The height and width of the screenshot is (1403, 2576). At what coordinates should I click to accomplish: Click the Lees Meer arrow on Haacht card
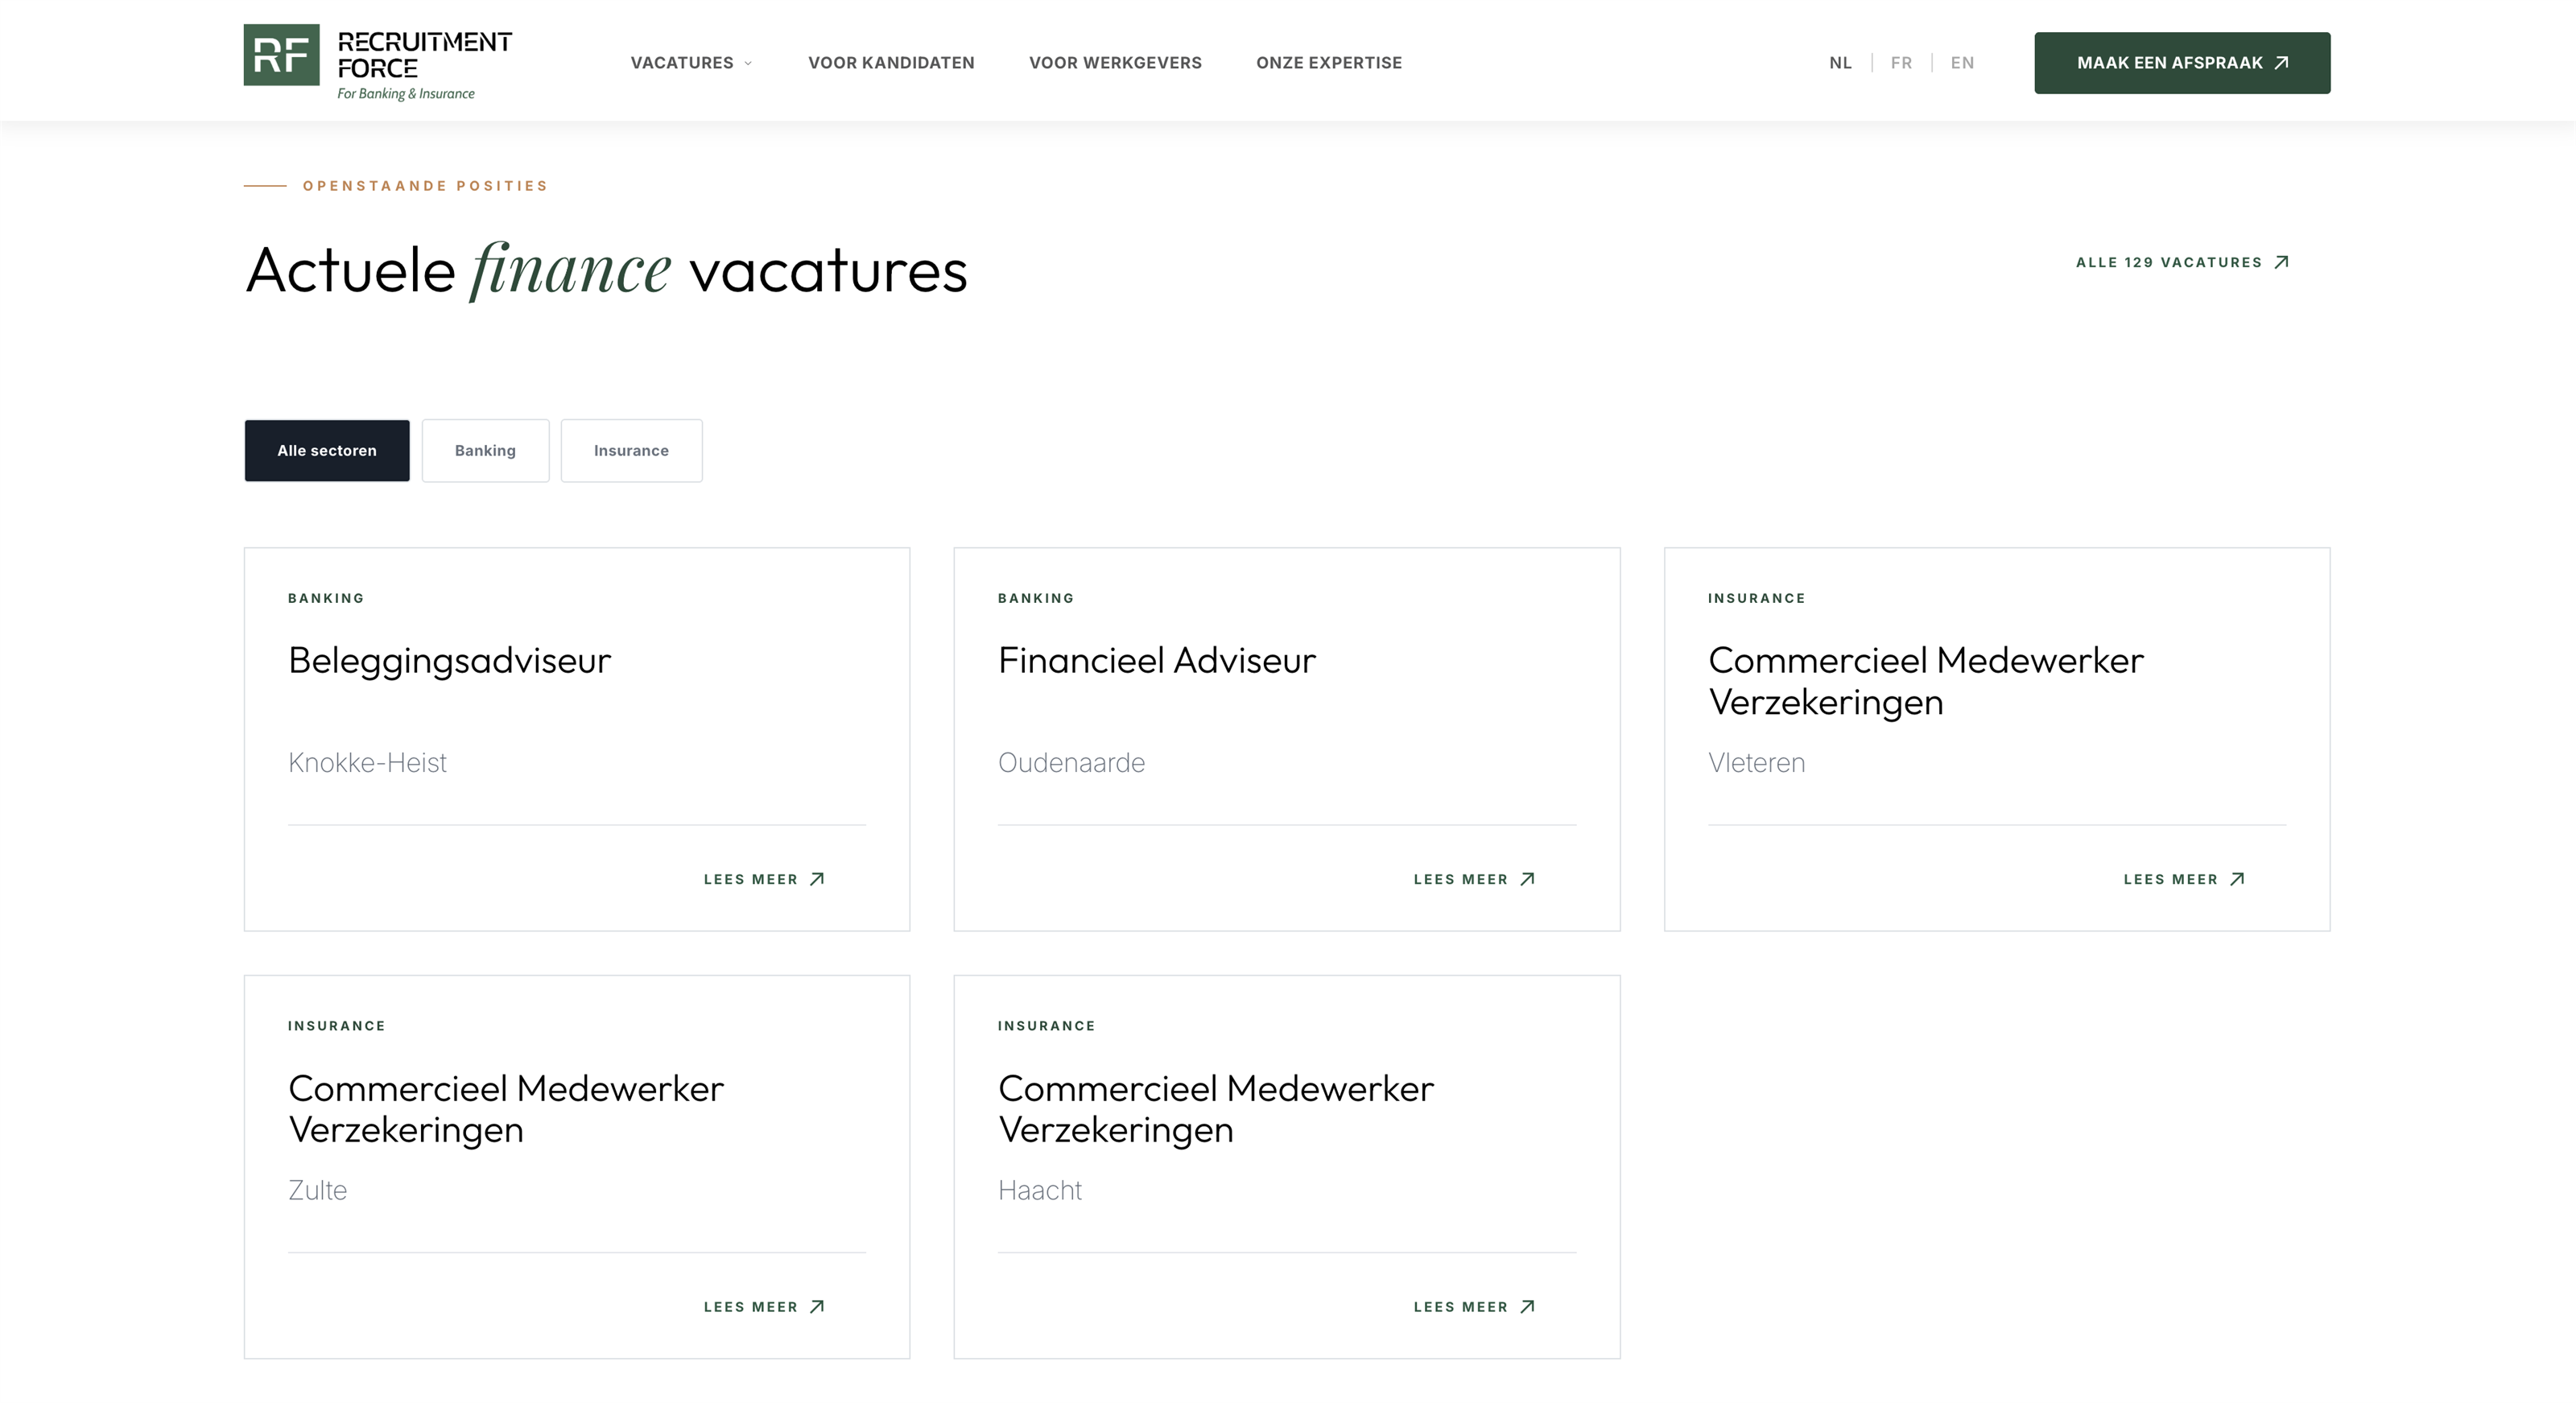tap(1527, 1306)
